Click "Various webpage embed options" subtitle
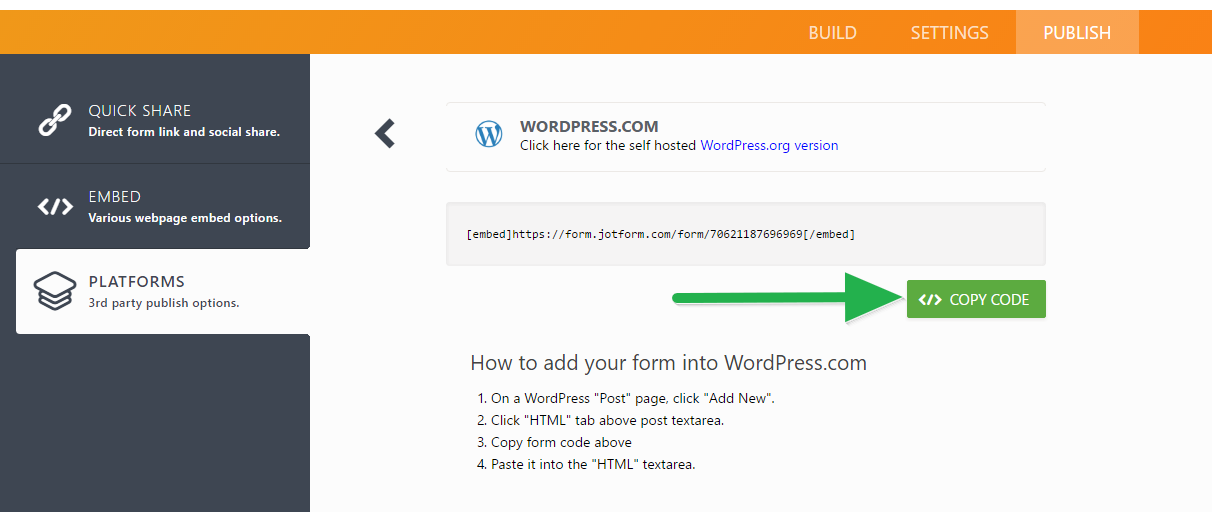The height and width of the screenshot is (512, 1212). (185, 218)
